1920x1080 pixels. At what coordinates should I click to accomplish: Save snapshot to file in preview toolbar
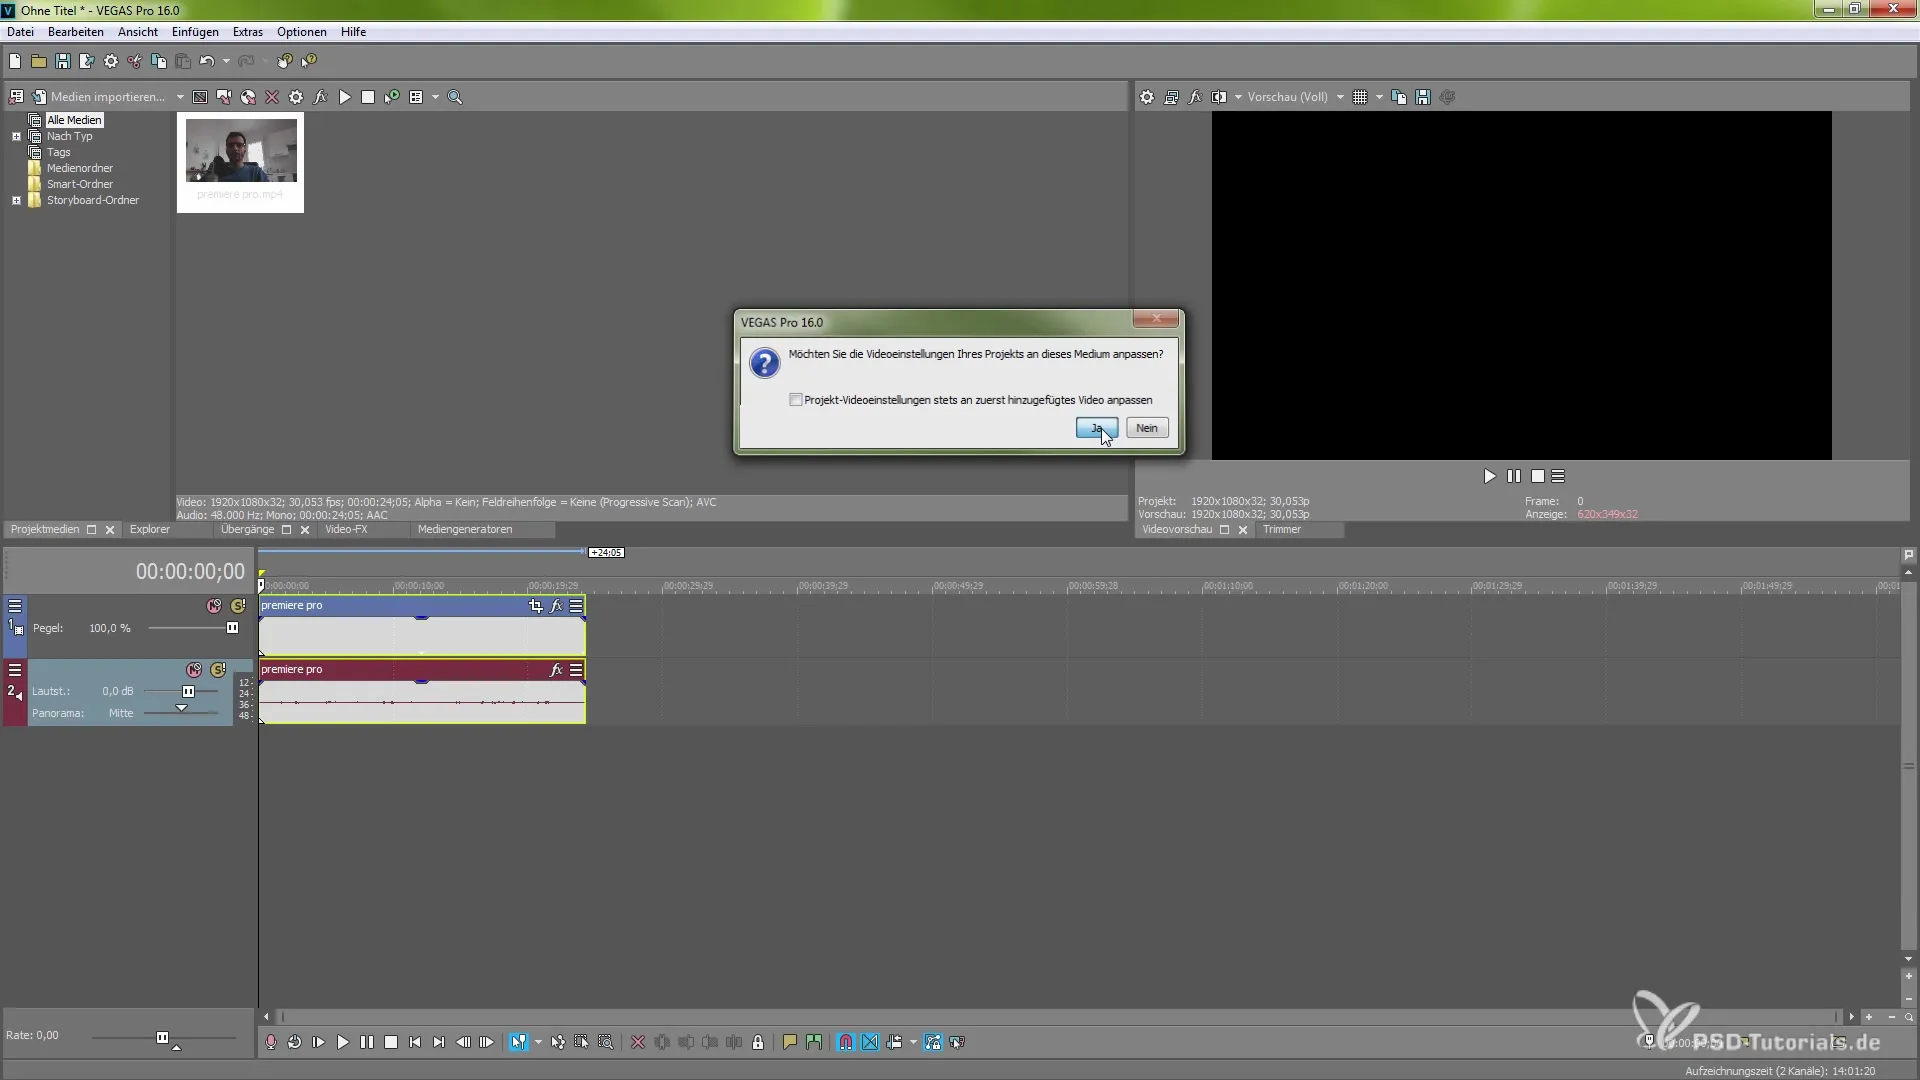coord(1423,97)
